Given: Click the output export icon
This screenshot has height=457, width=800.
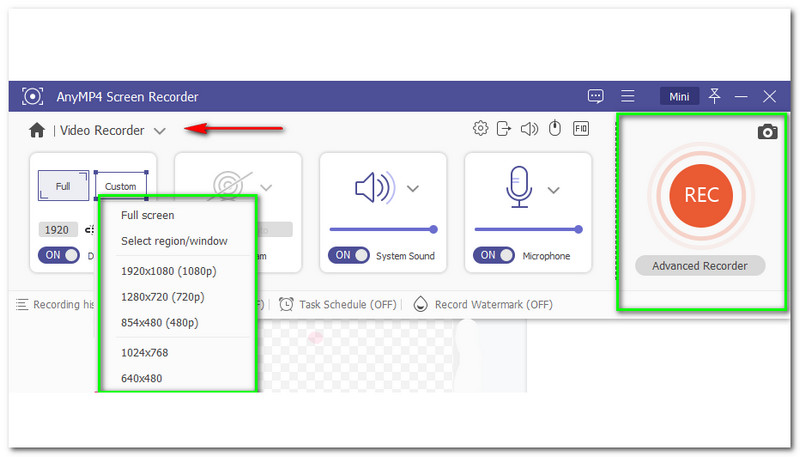Looking at the screenshot, I should [x=504, y=128].
